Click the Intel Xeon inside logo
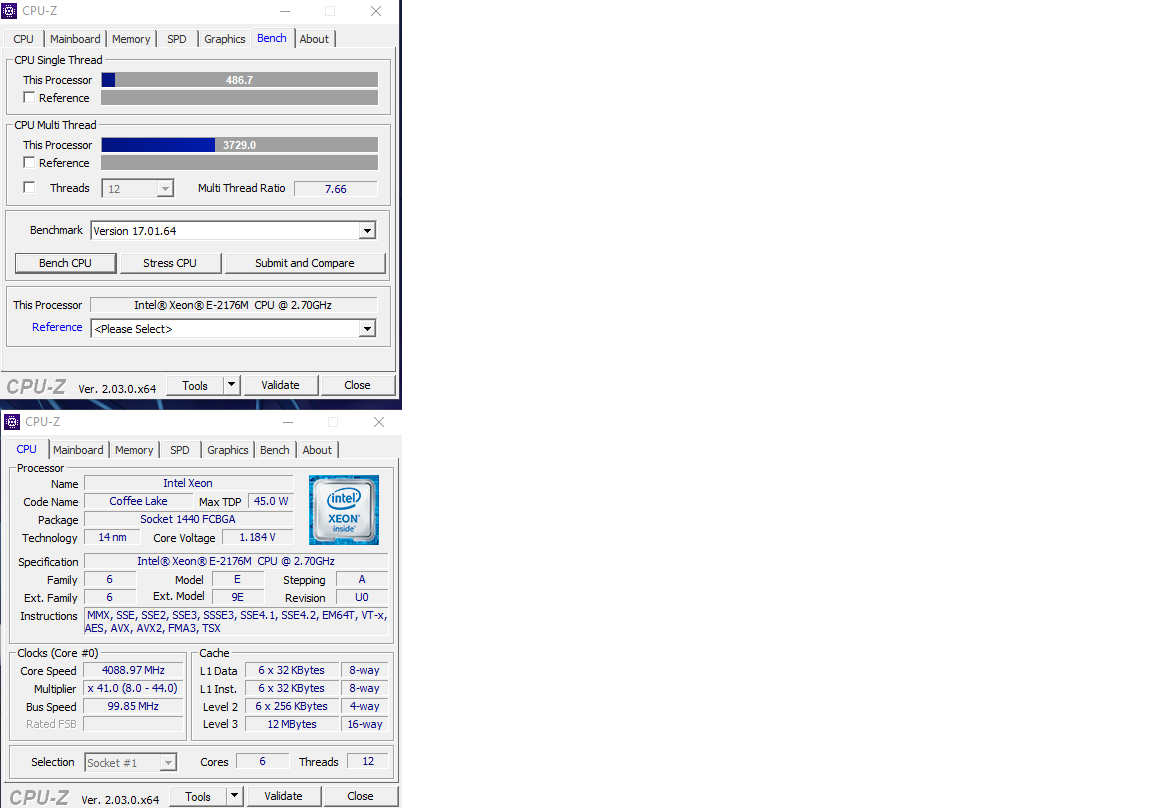The width and height of the screenshot is (1152, 808). (x=344, y=510)
